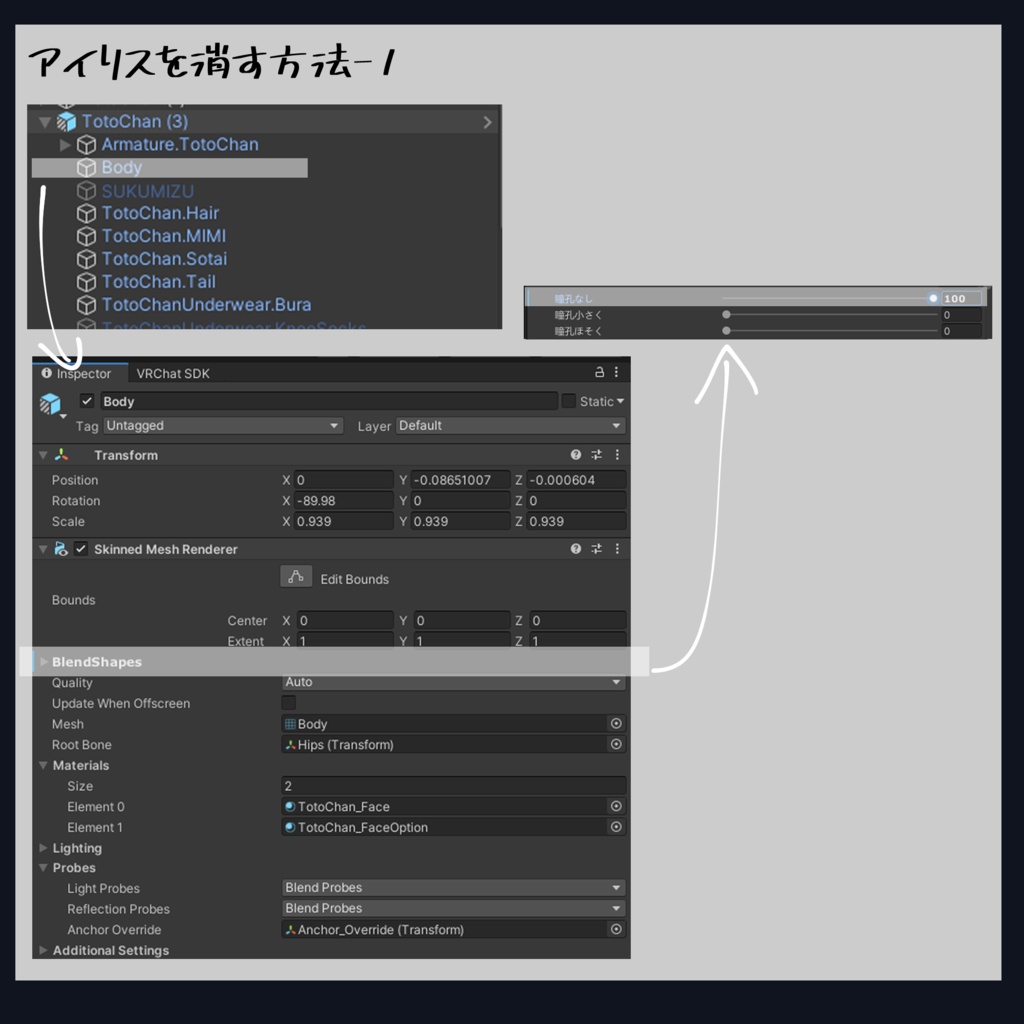Disable the Skinned Mesh Renderer component checkbox
This screenshot has height=1024, width=1024.
coord(79,549)
